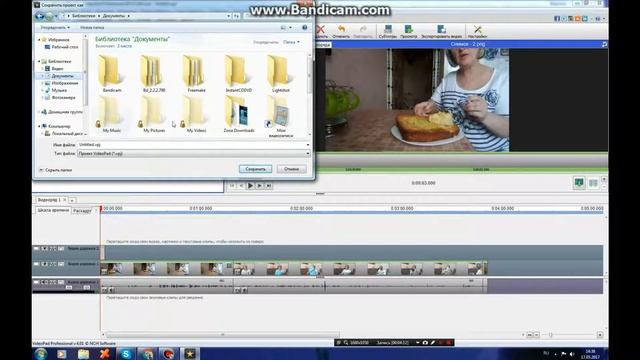The width and height of the screenshot is (640, 360).
Task: Click the dual-screen preview mode icon
Action: 593,183
